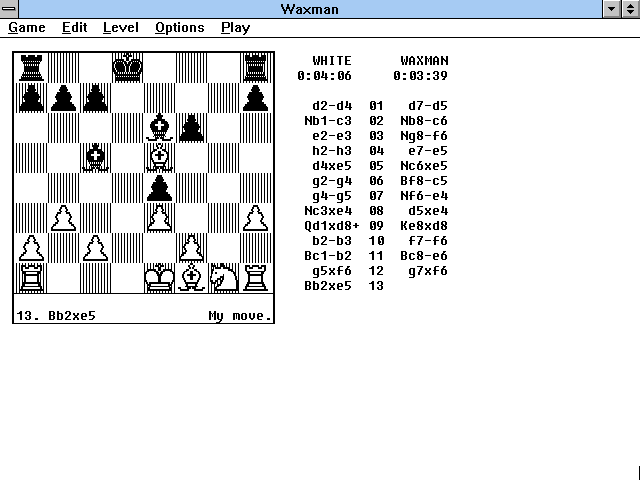Click move entry g7xf6
The image size is (640, 480).
[428, 271]
